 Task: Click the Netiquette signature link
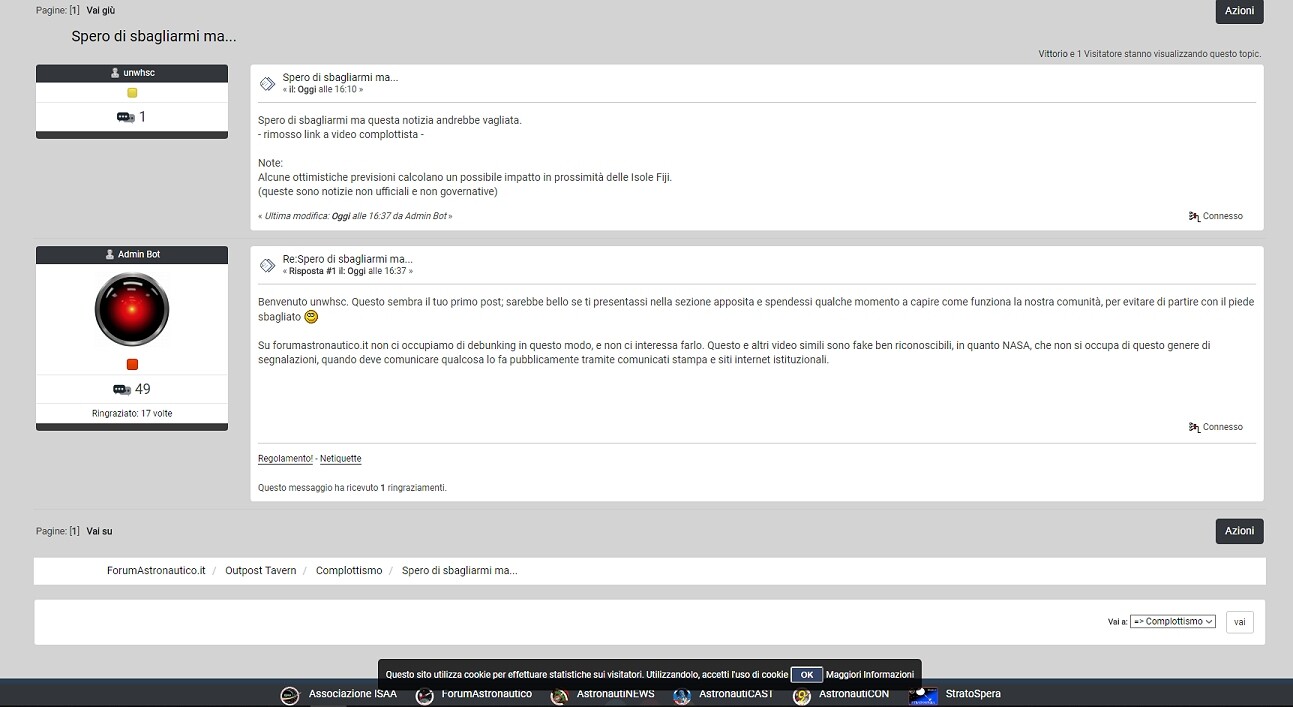[x=340, y=459]
